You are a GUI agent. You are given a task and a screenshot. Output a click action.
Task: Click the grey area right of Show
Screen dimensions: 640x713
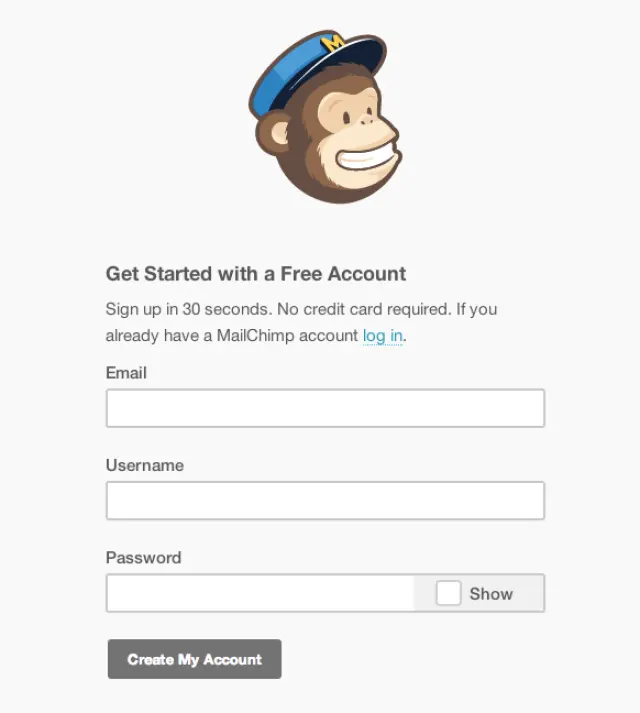coord(530,593)
